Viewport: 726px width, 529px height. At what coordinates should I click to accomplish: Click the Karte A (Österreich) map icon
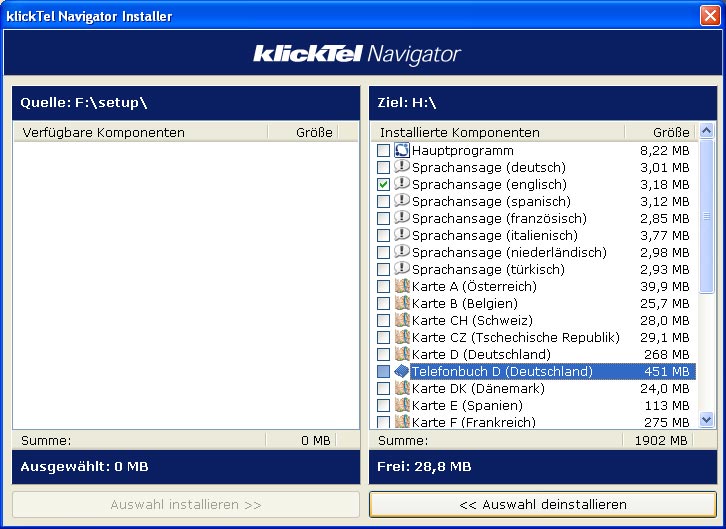pyautogui.click(x=402, y=286)
